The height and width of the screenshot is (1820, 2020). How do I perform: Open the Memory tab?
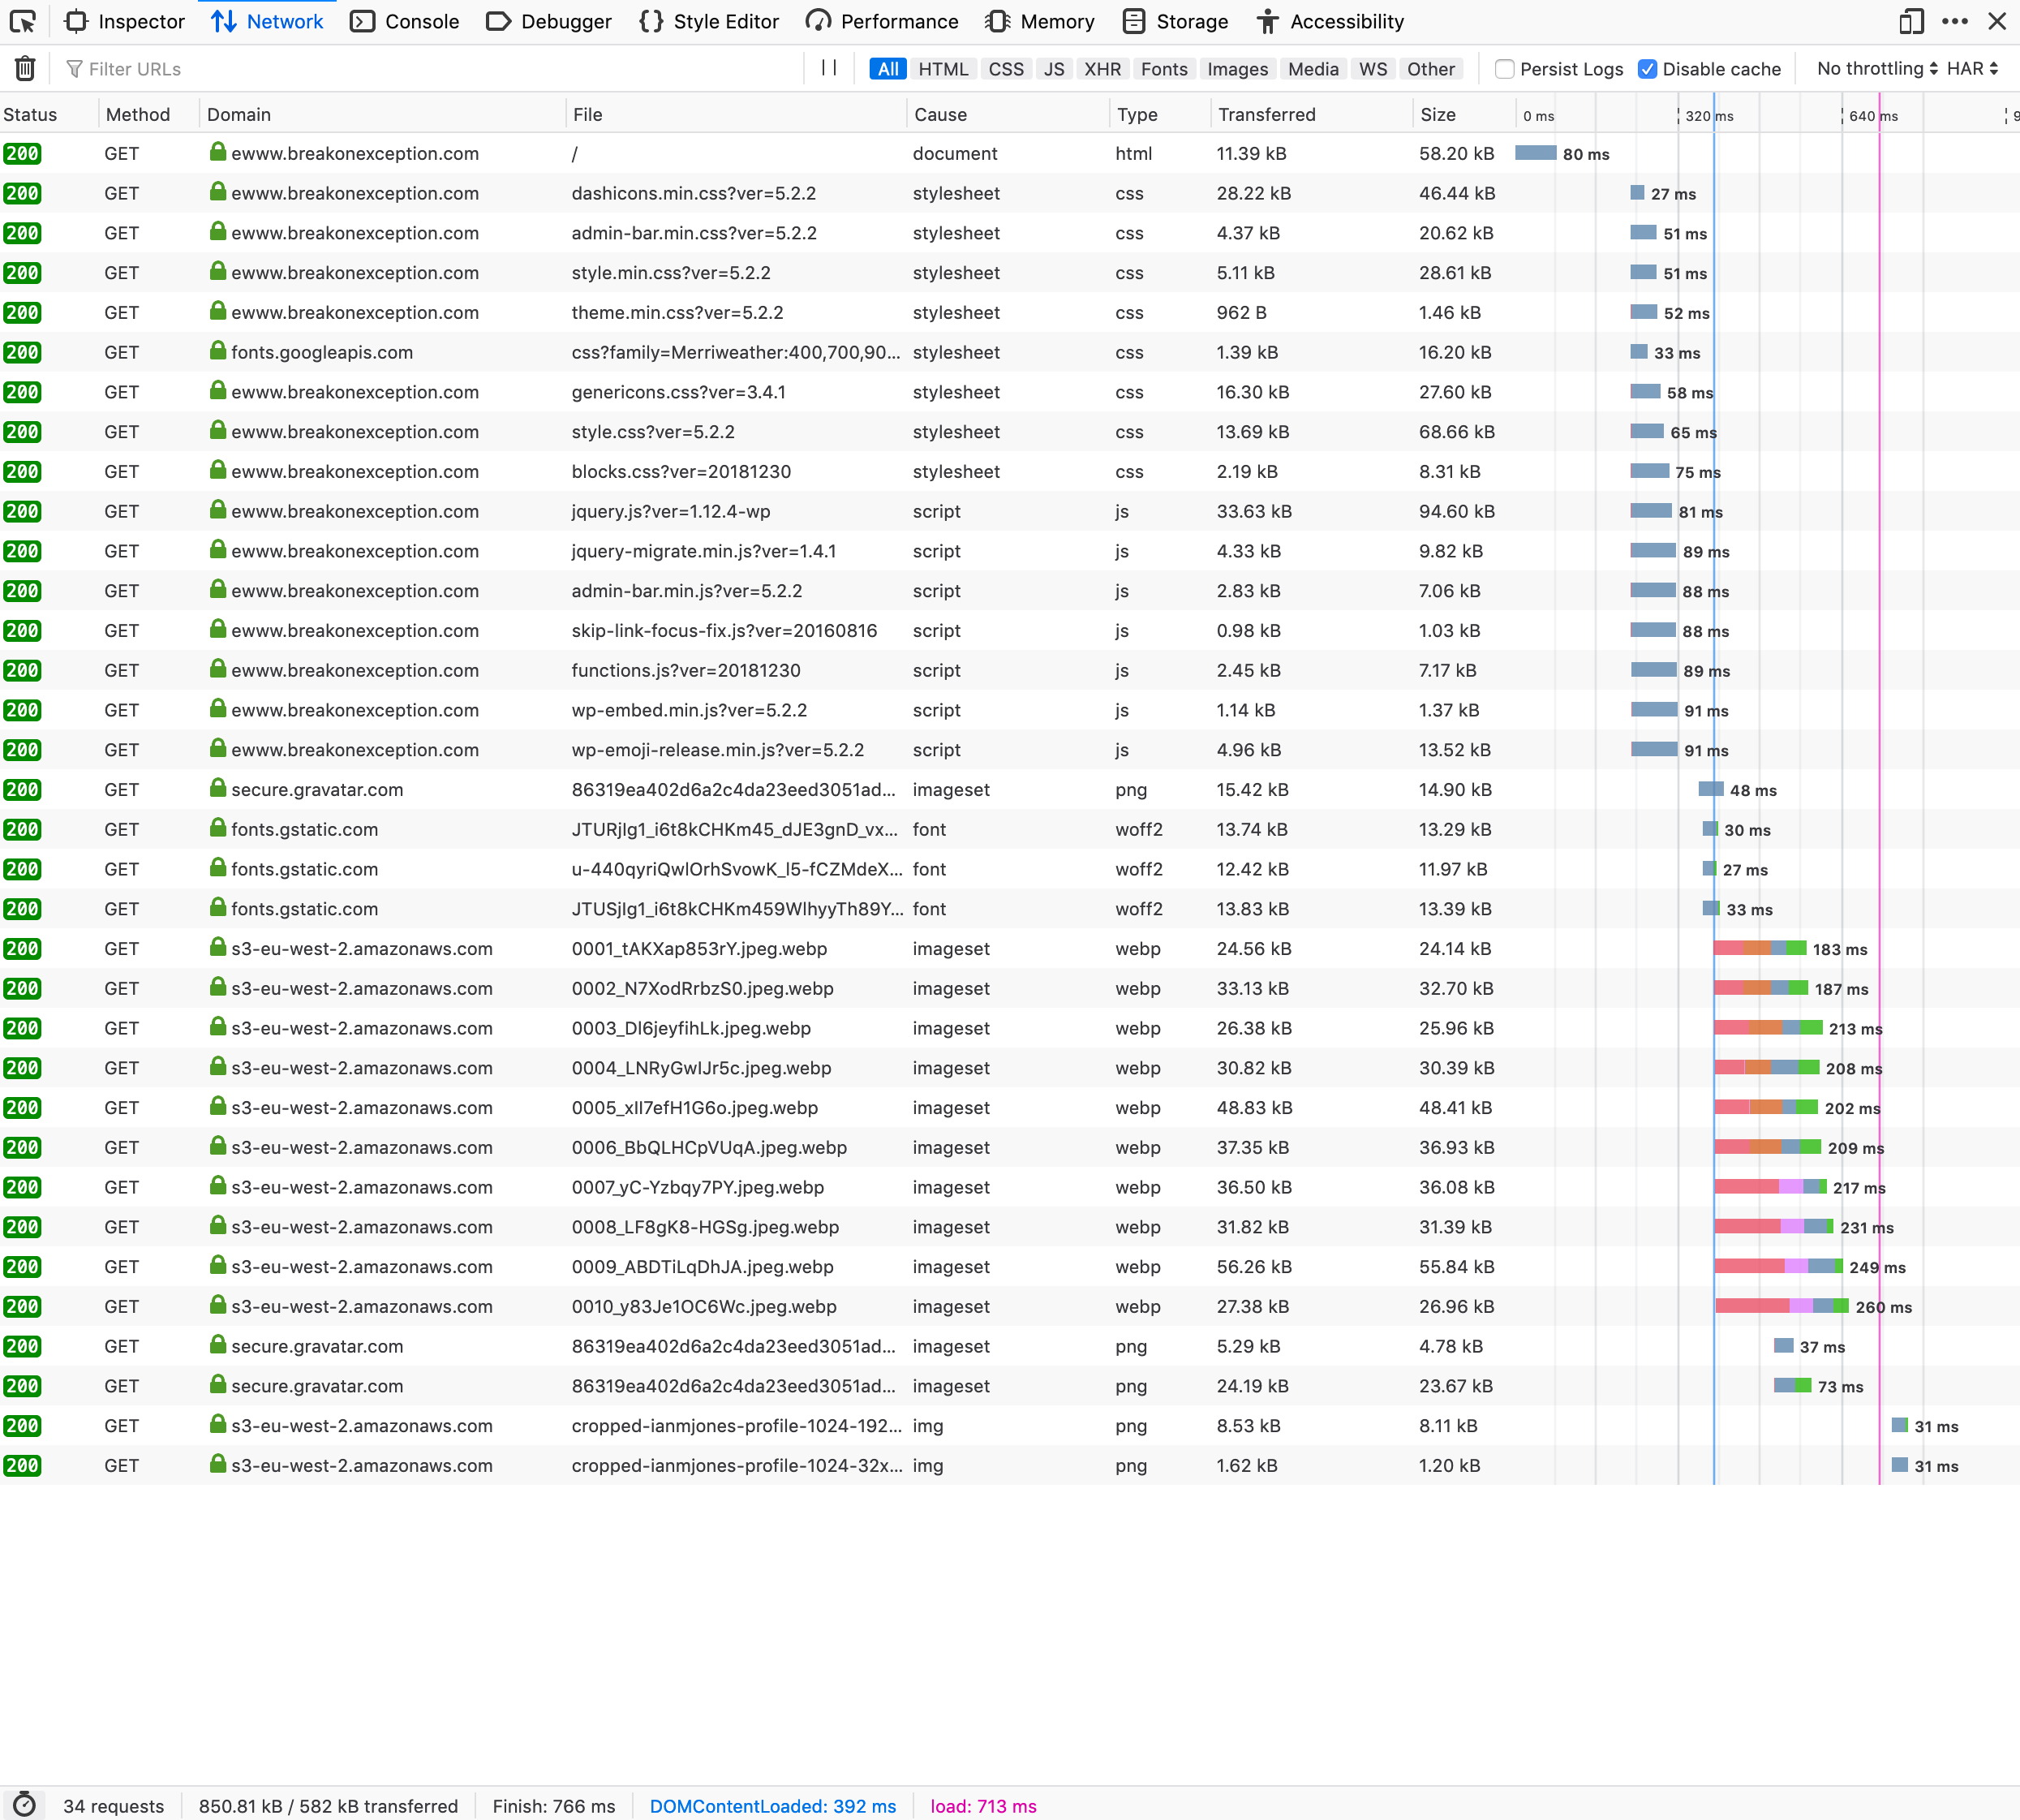1040,21
